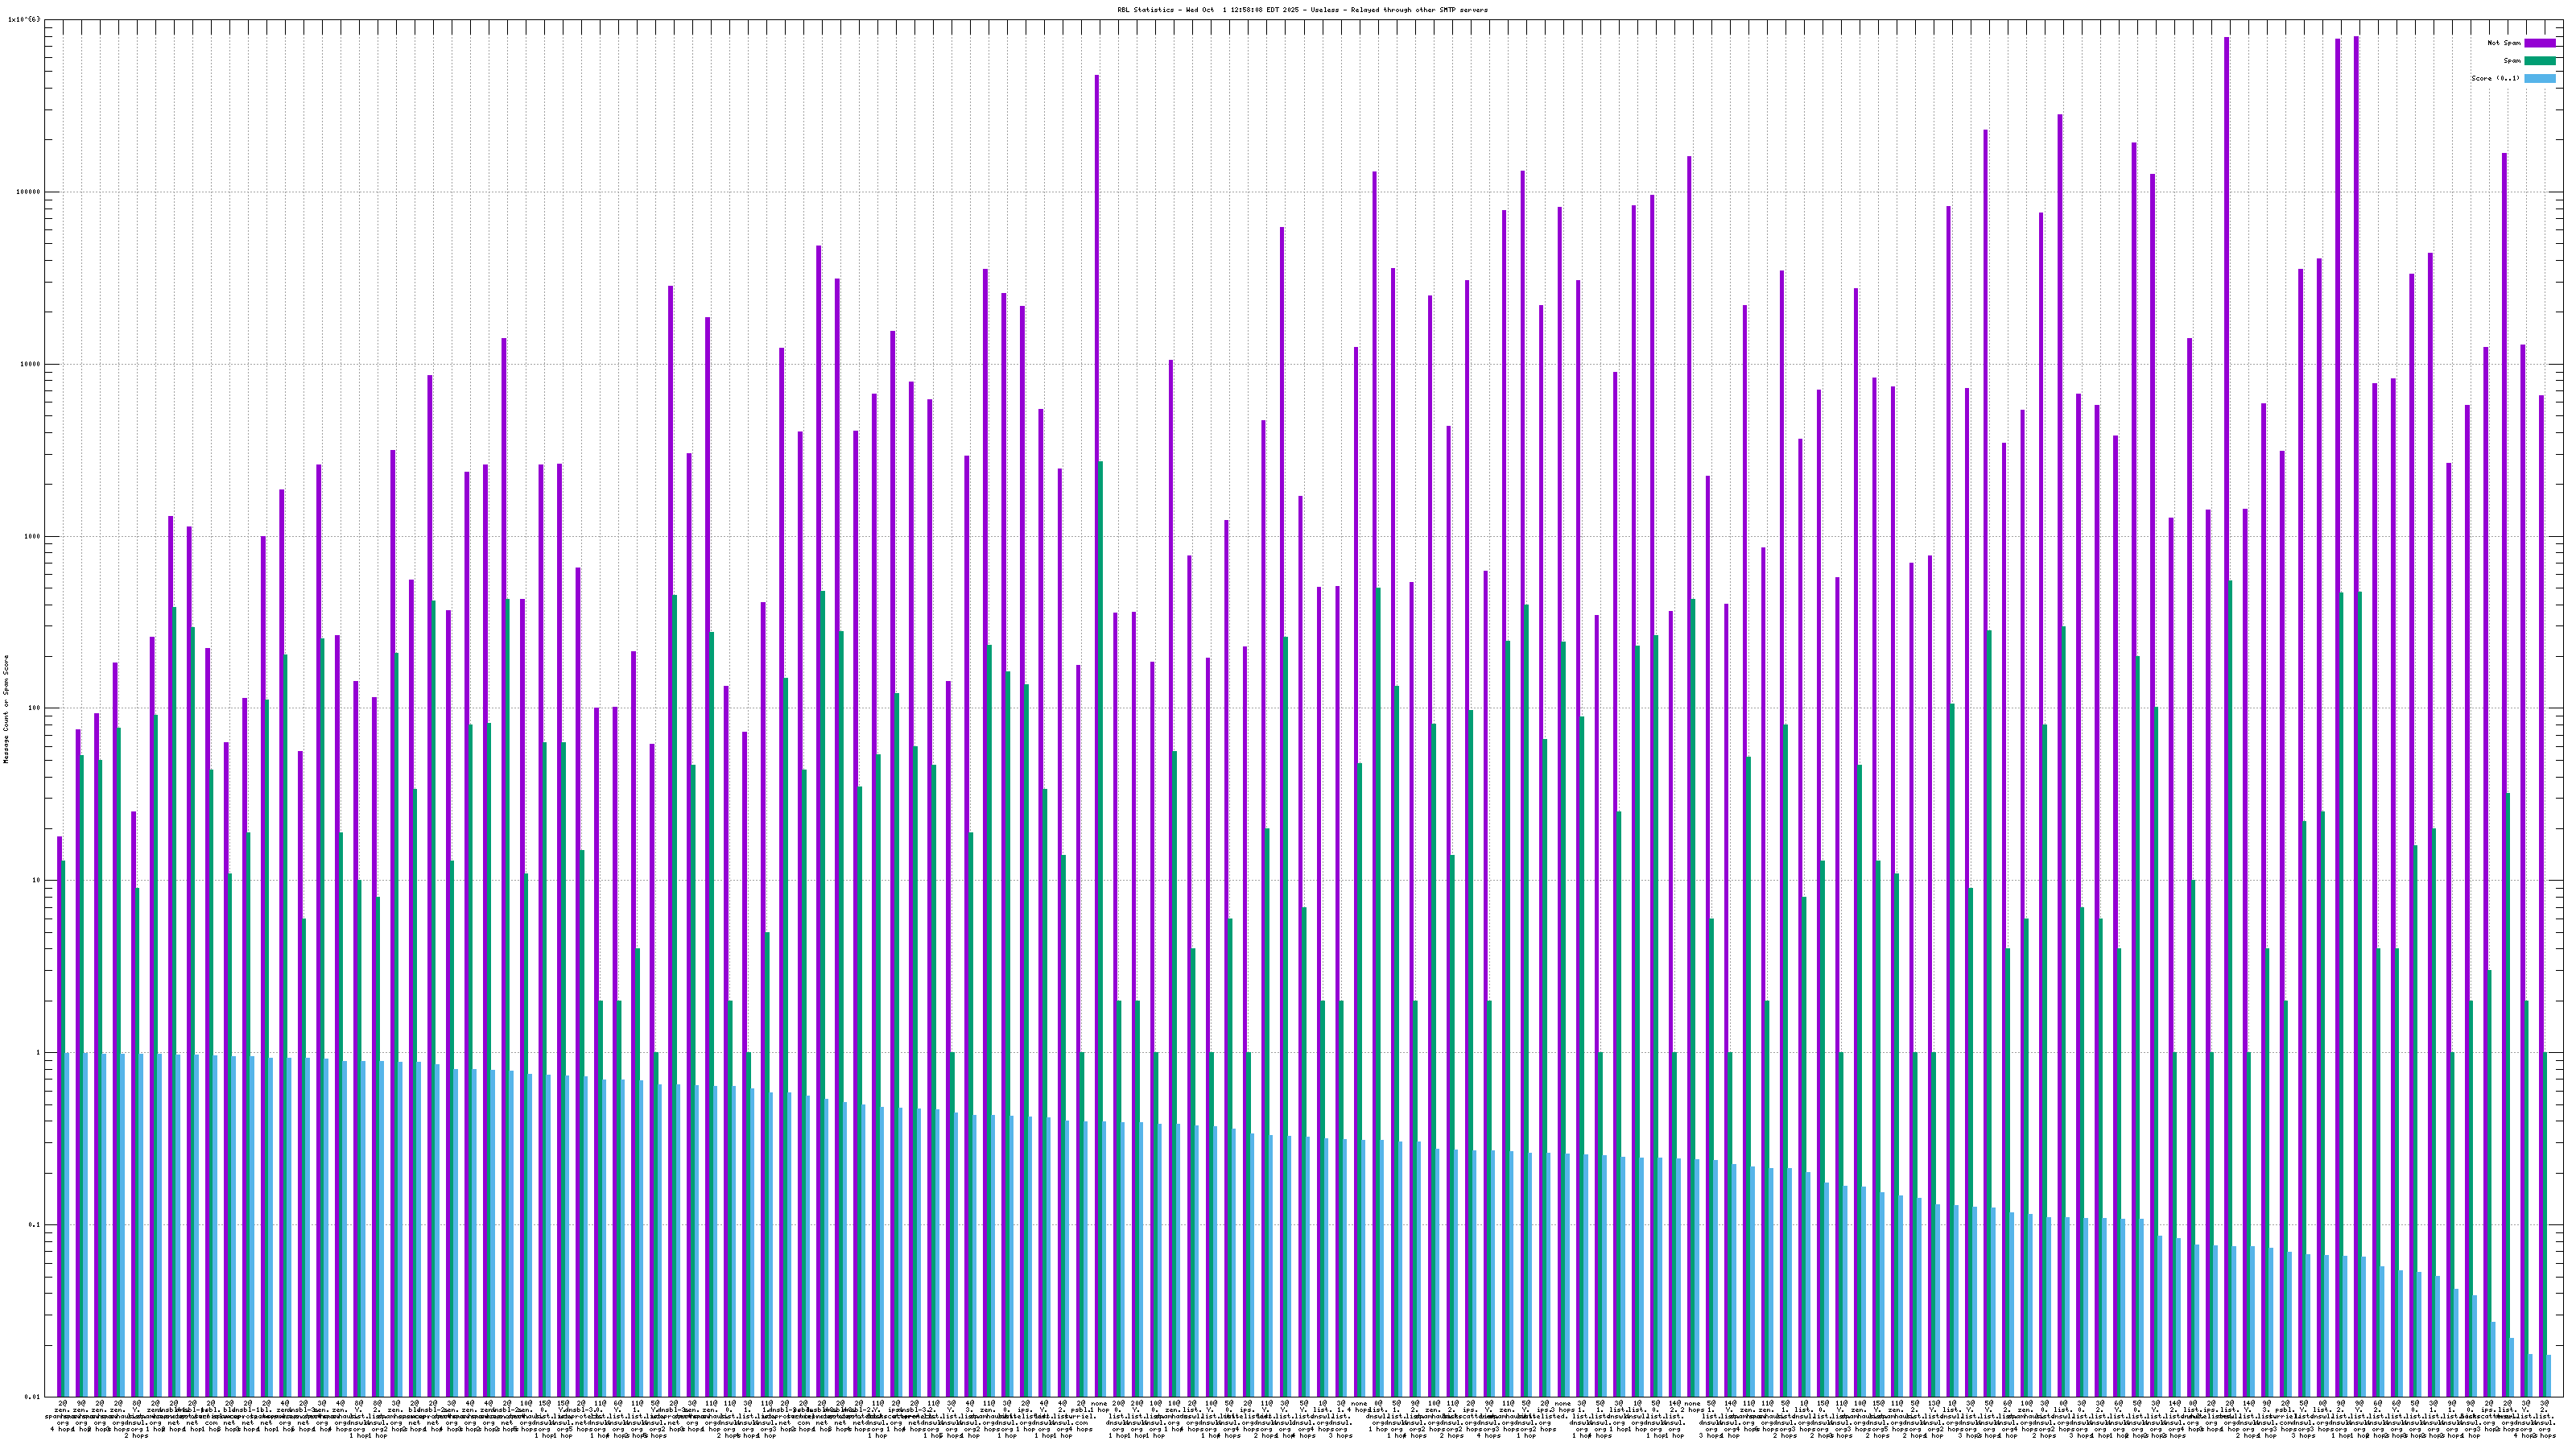The width and height of the screenshot is (2576, 1449).
Task: Click the 100 y-axis tick label
Action: pyautogui.click(x=34, y=708)
